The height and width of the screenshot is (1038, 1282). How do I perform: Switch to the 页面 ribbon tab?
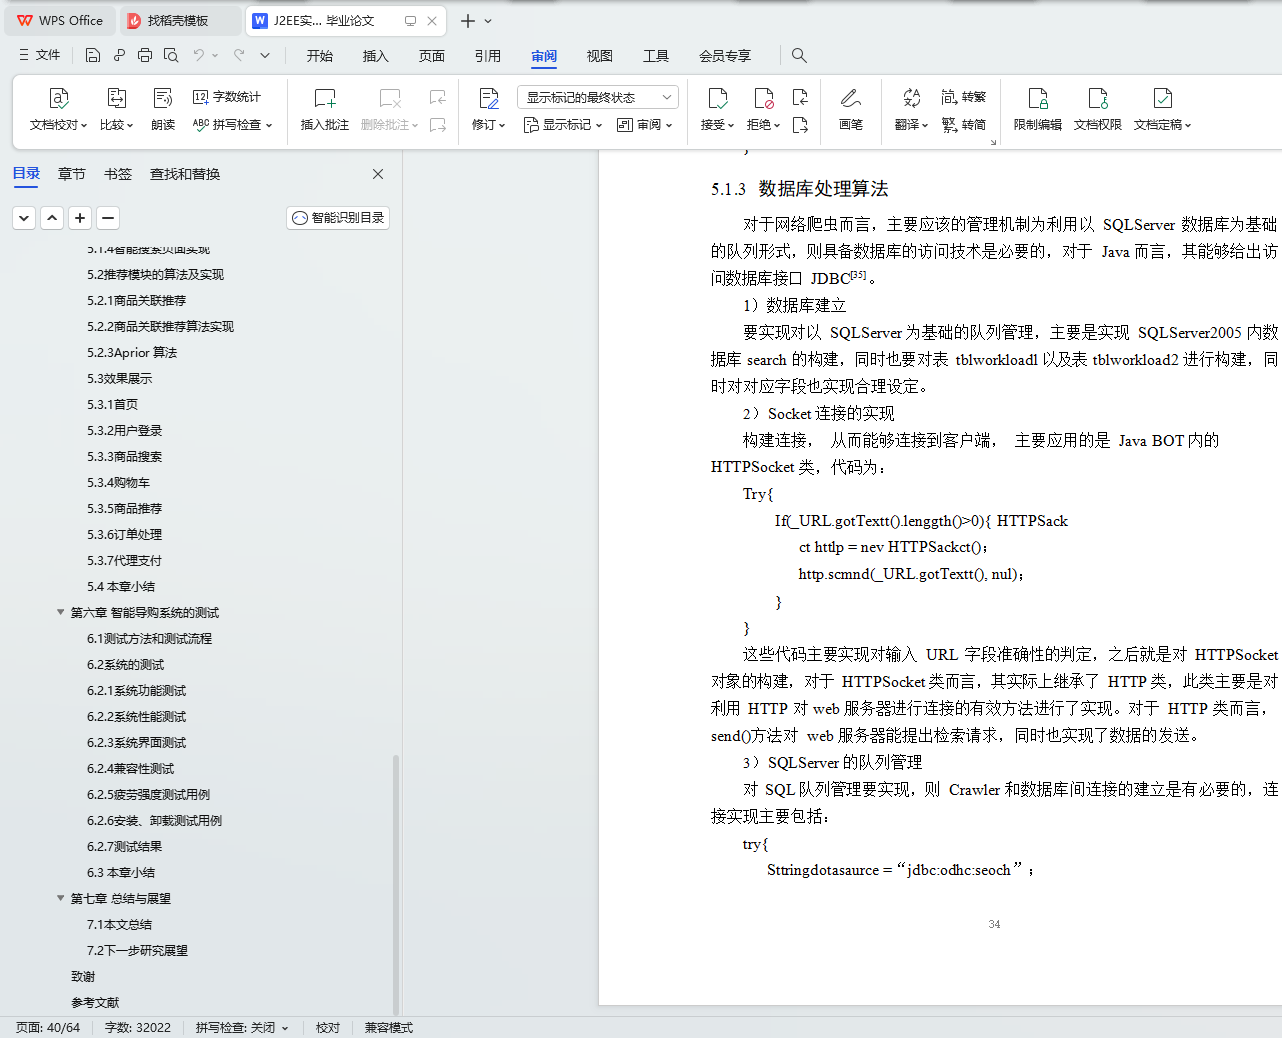tap(432, 56)
